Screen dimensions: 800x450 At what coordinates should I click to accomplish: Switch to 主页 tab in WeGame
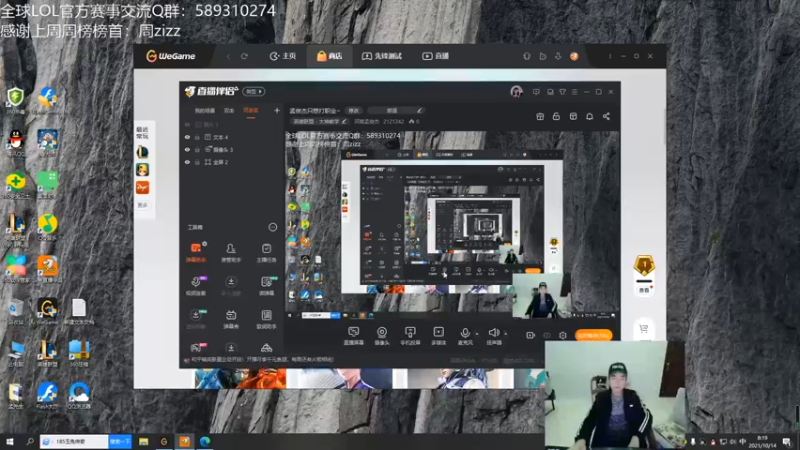(283, 56)
